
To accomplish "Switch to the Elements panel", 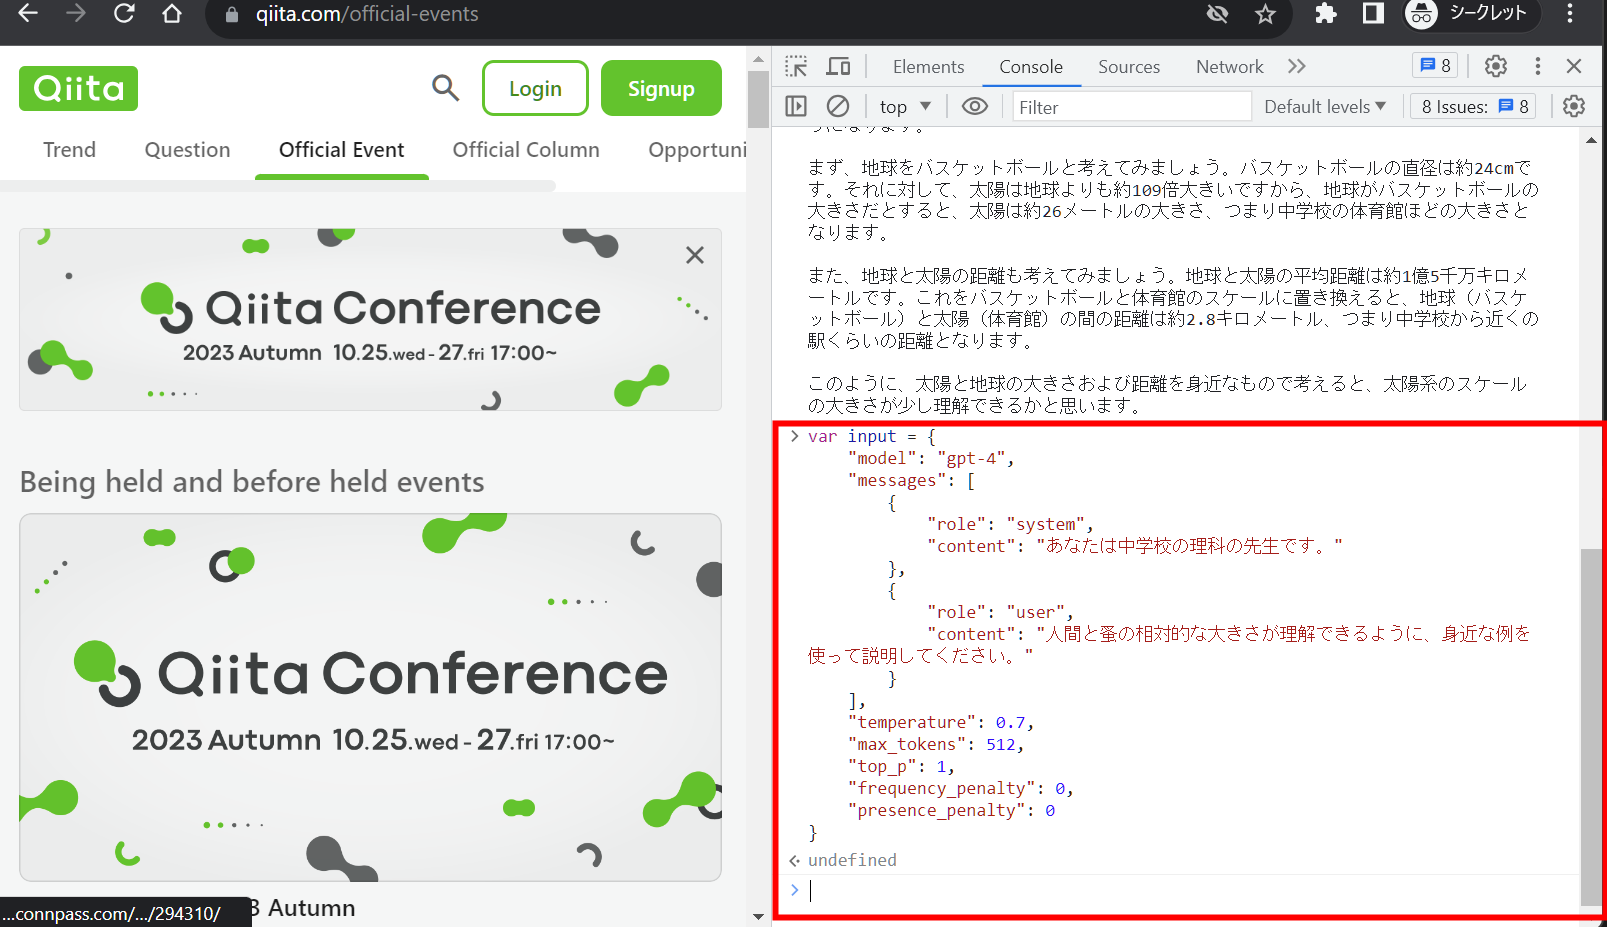I will coord(929,67).
